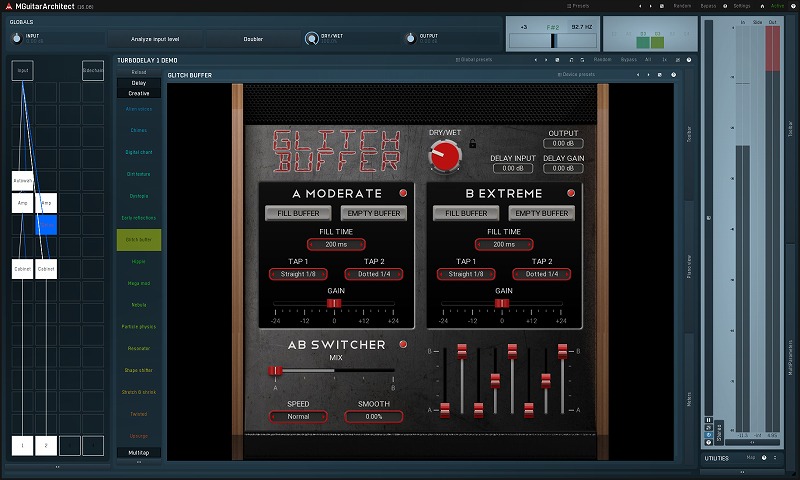Image resolution: width=800 pixels, height=480 pixels.
Task: Open the B Tap 2 Dotted 1/4 dropdown
Action: pos(541,274)
